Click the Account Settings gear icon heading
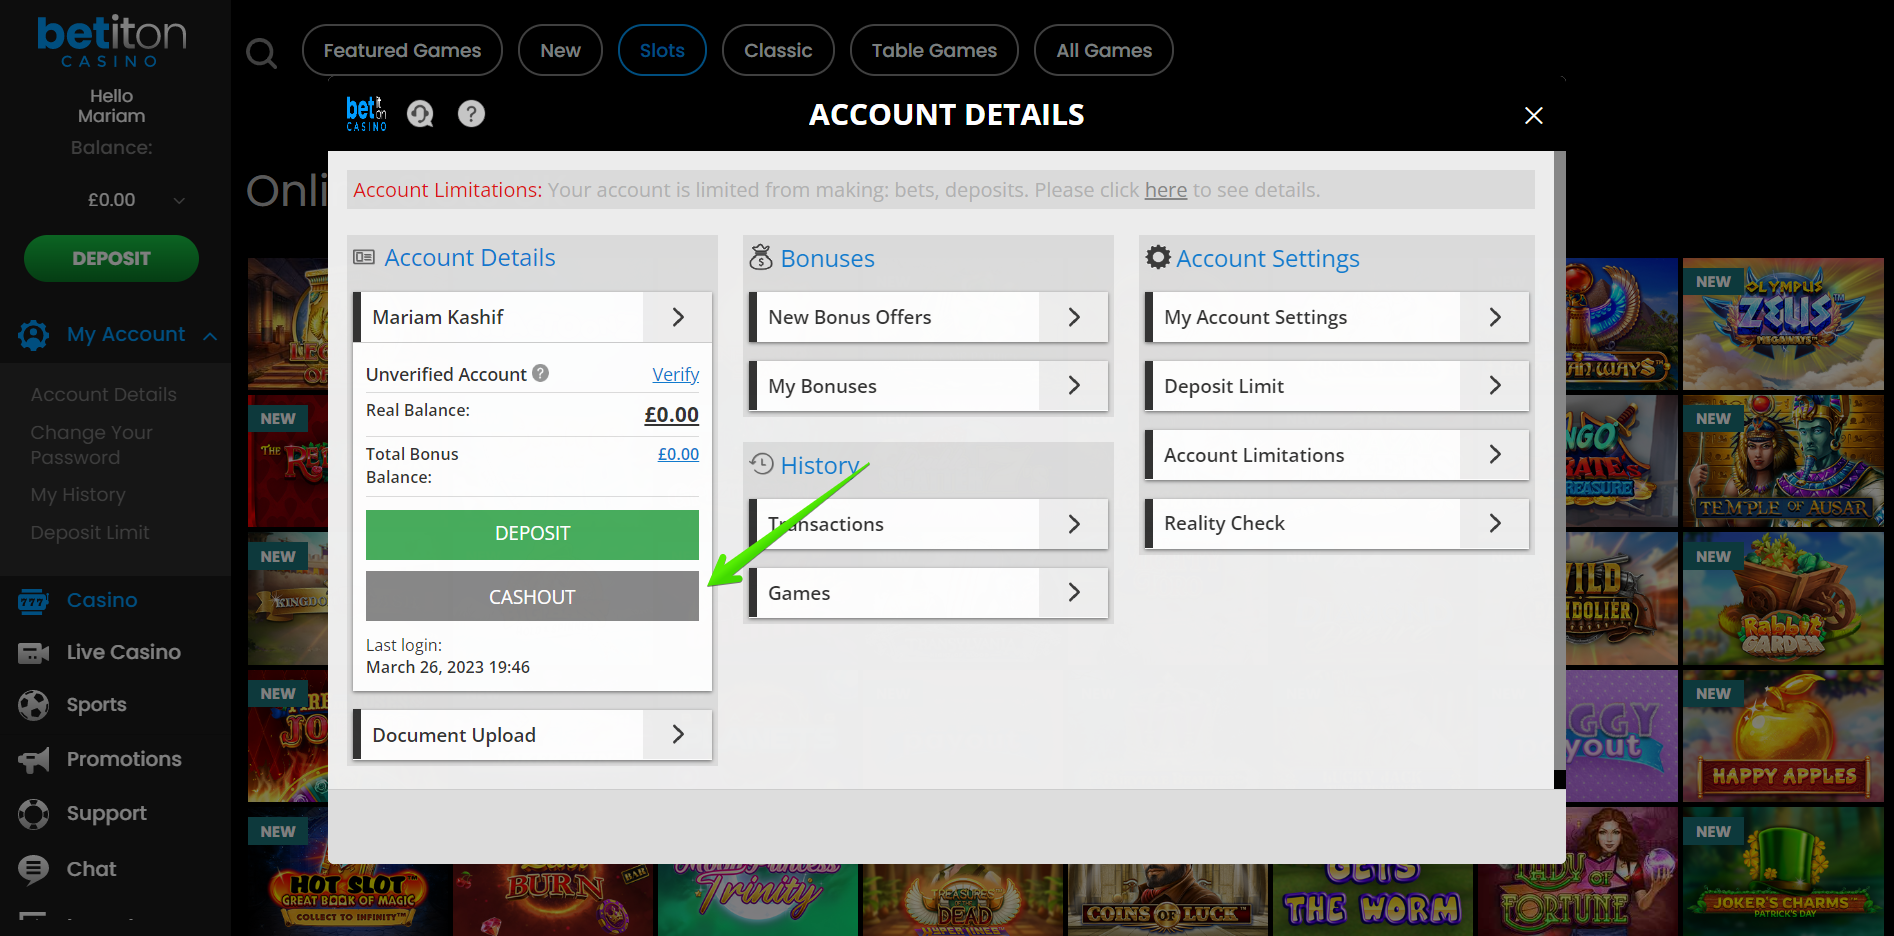Viewport: 1894px width, 936px height. (1158, 257)
